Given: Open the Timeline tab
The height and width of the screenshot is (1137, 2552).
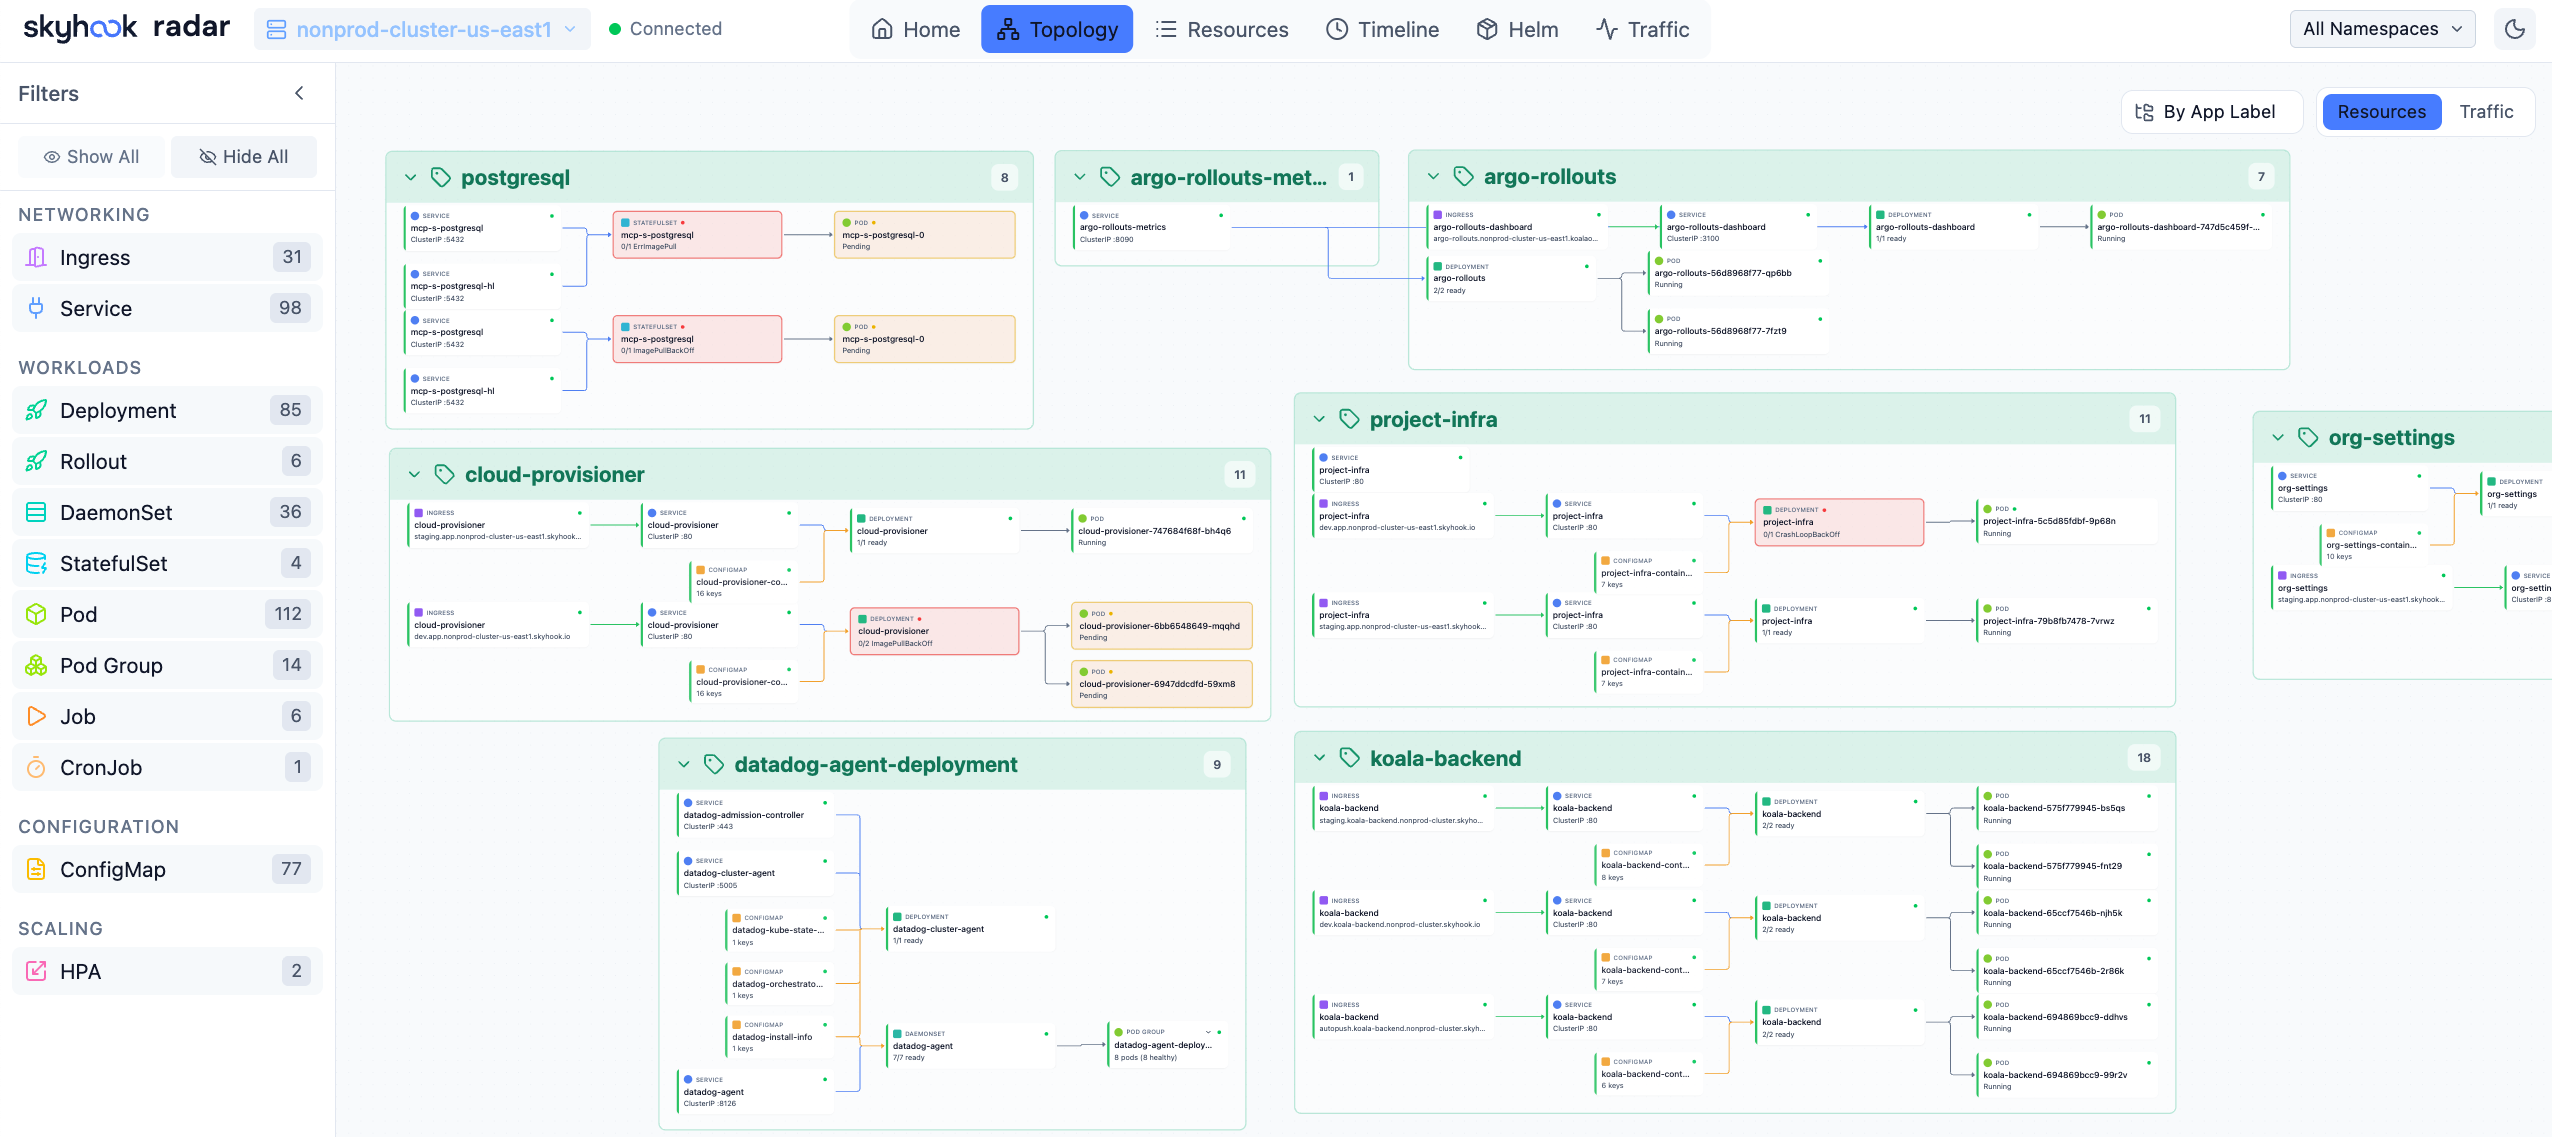Looking at the screenshot, I should pos(1382,29).
